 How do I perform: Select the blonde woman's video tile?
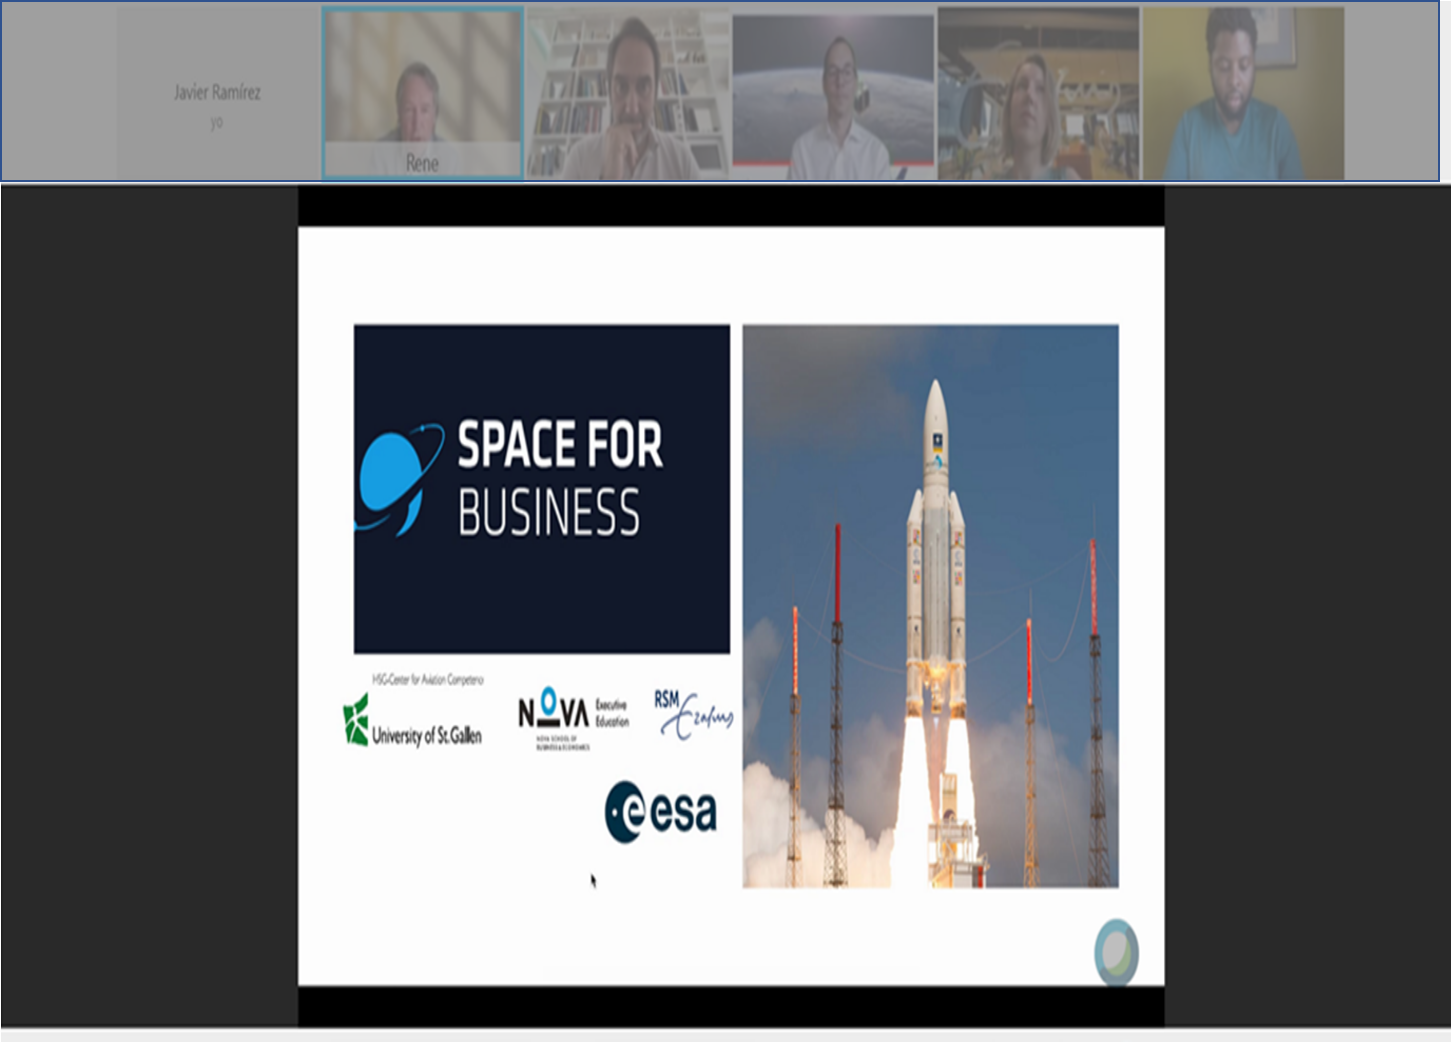[1038, 93]
